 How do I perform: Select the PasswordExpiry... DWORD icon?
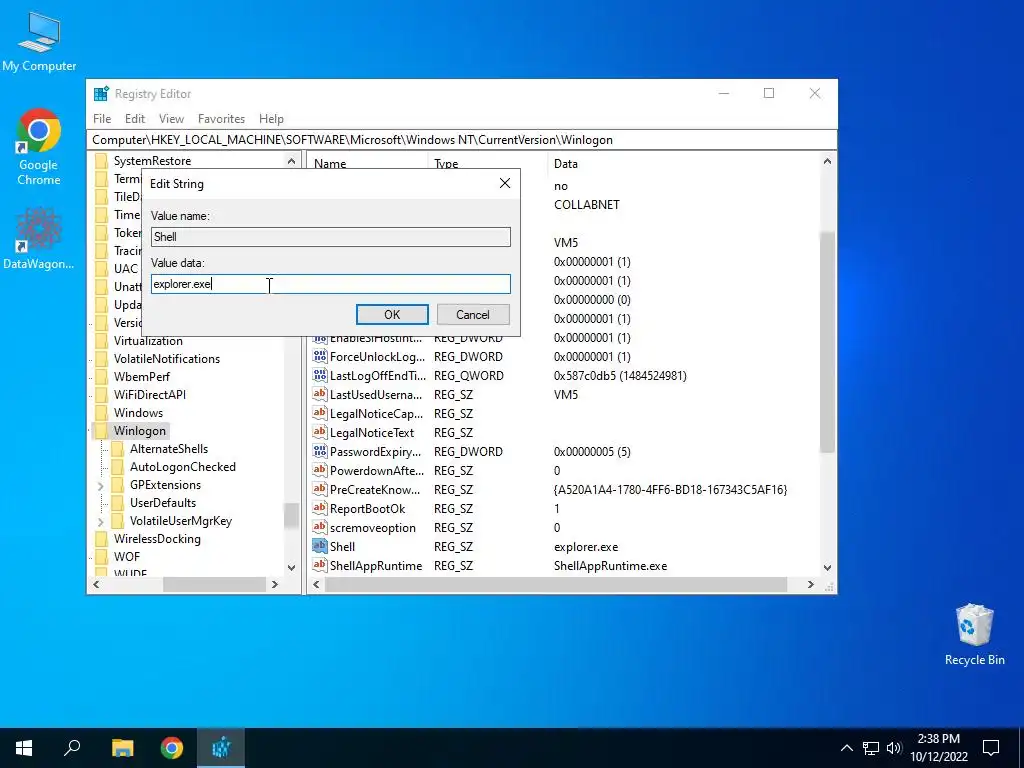click(319, 451)
